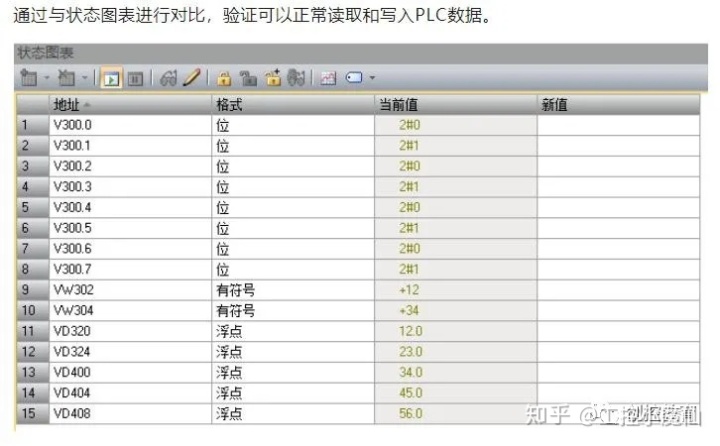Click the VD320 address cell
Viewport: 720px width, 446px height.
click(130, 331)
